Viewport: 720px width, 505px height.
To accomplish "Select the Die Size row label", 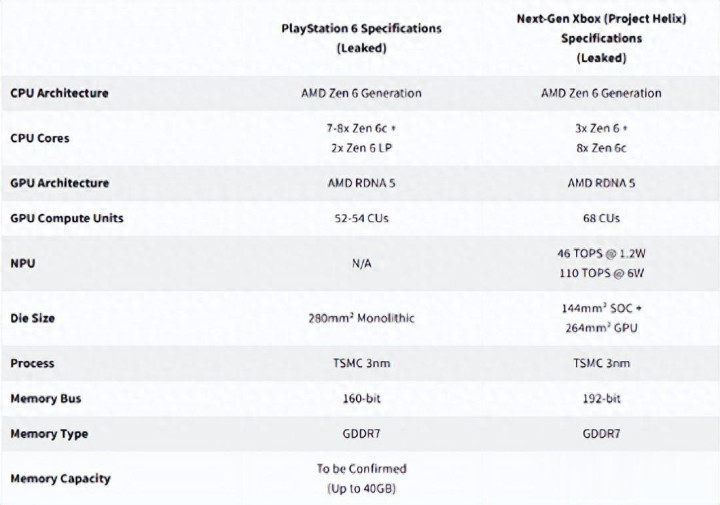I will click(33, 318).
